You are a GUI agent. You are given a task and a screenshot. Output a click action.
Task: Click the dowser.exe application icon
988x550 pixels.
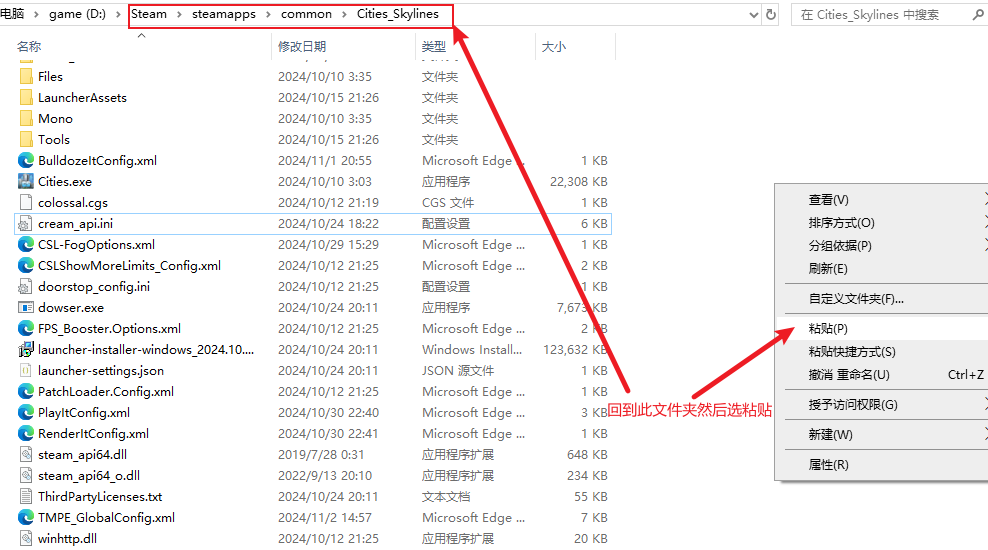26,307
